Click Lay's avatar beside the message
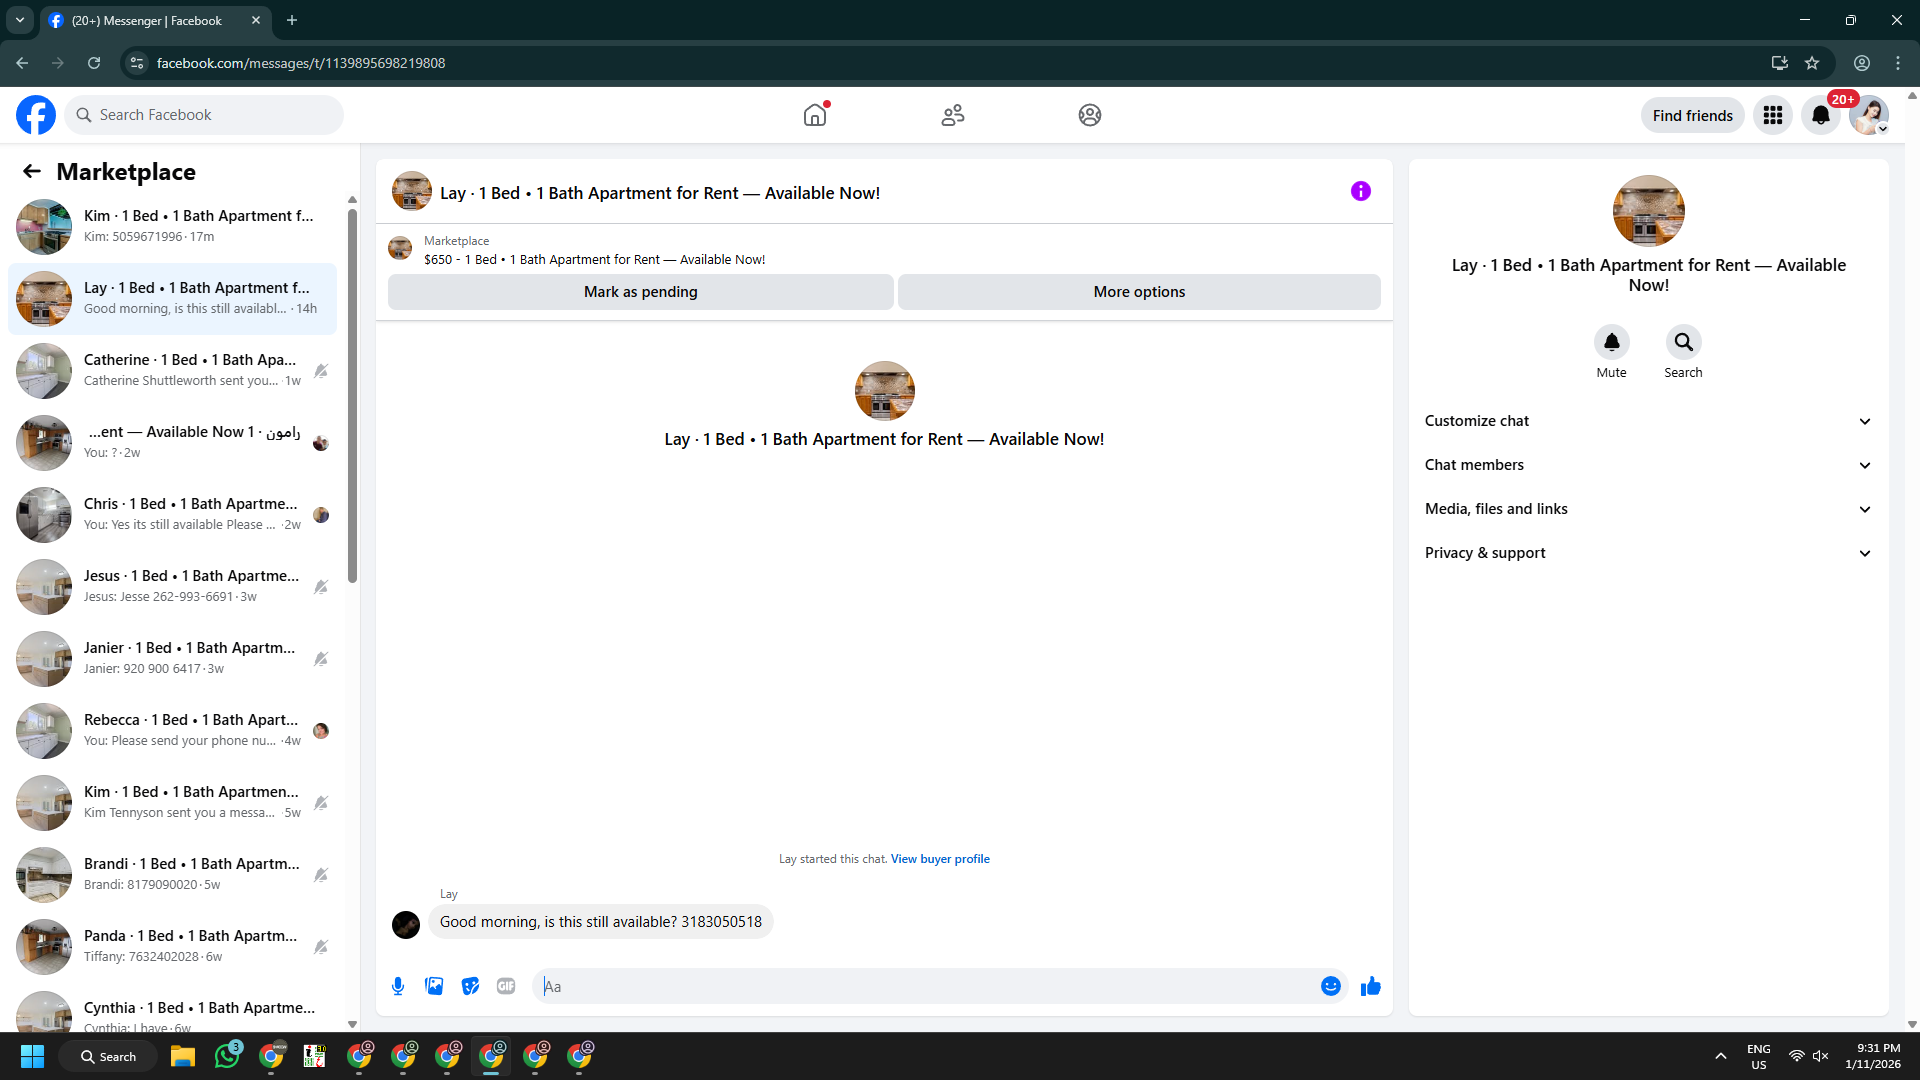Screen dimensions: 1920x1080 click(406, 925)
